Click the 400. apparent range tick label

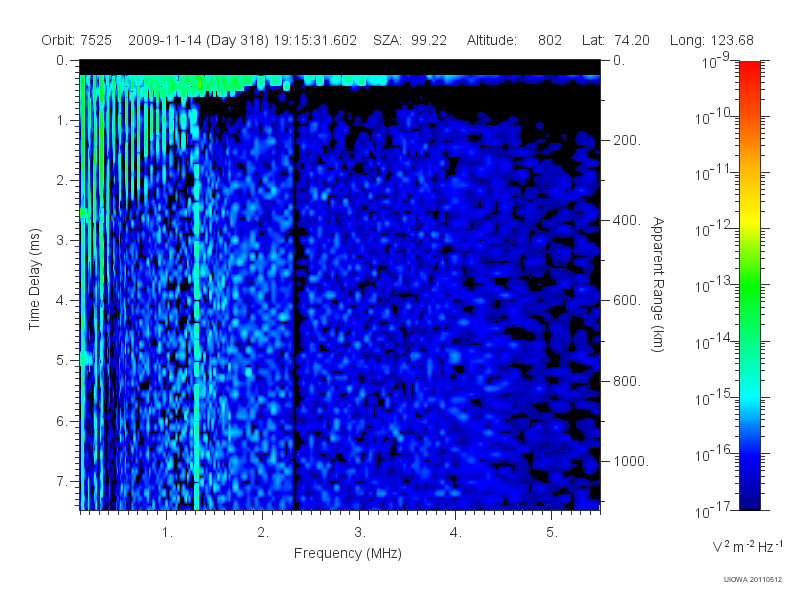pyautogui.click(x=627, y=220)
